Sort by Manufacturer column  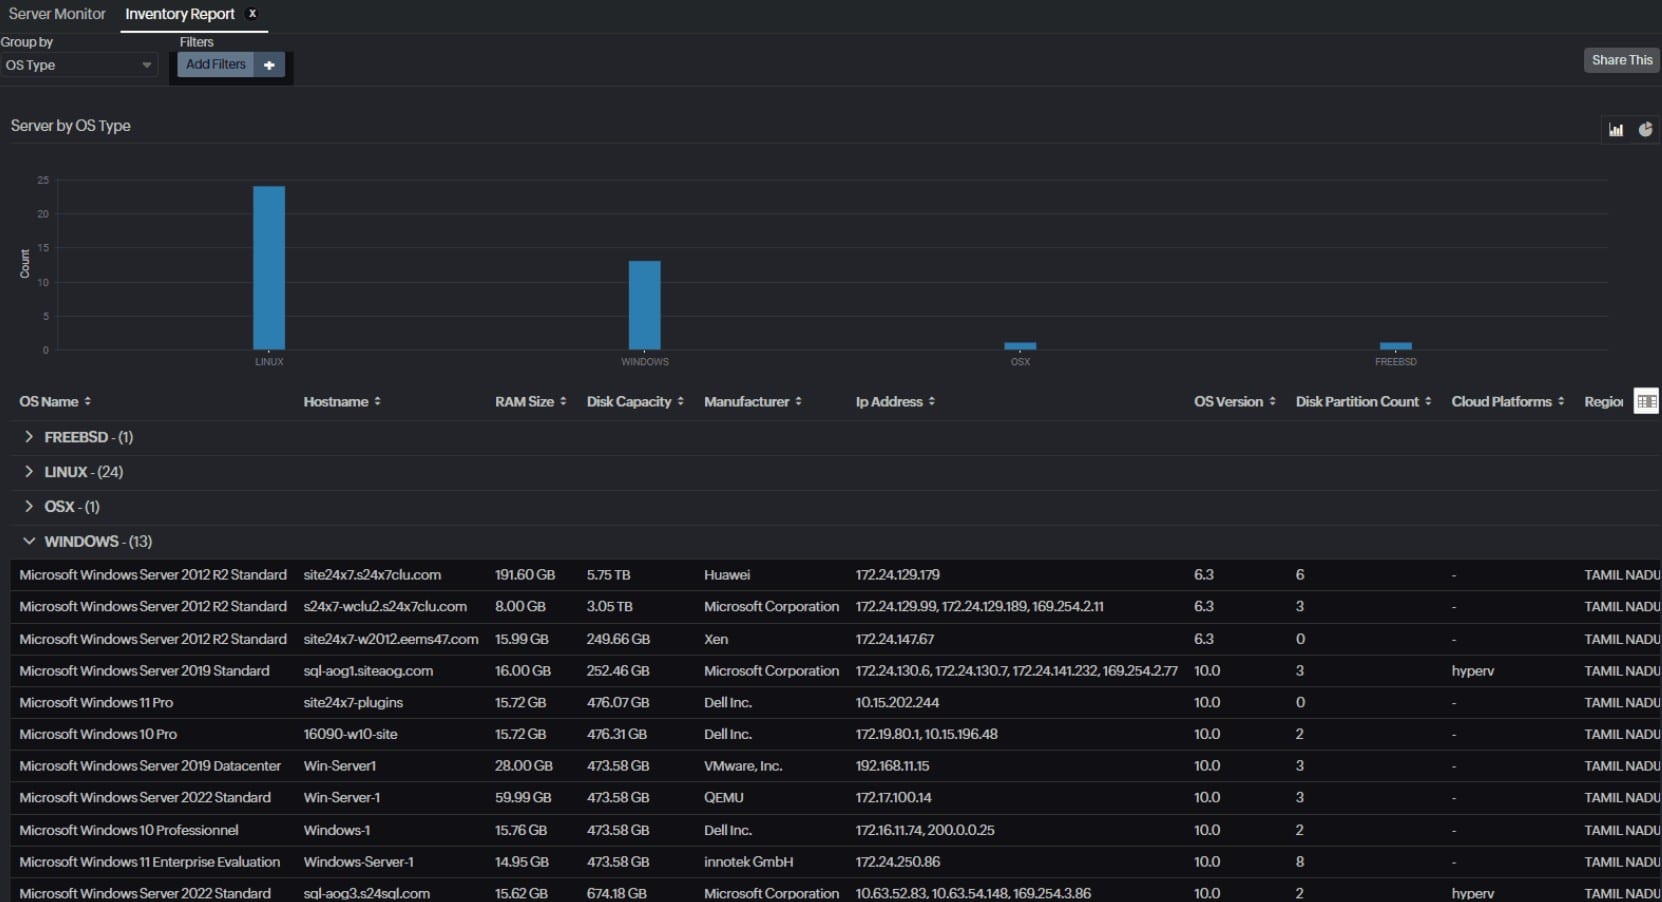click(x=753, y=401)
